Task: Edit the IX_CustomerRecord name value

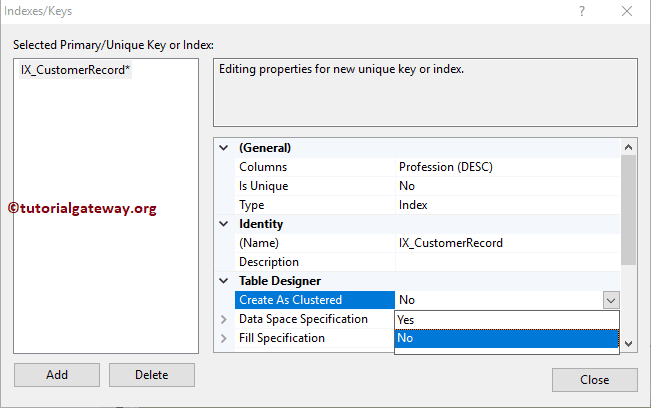Action: click(x=450, y=243)
